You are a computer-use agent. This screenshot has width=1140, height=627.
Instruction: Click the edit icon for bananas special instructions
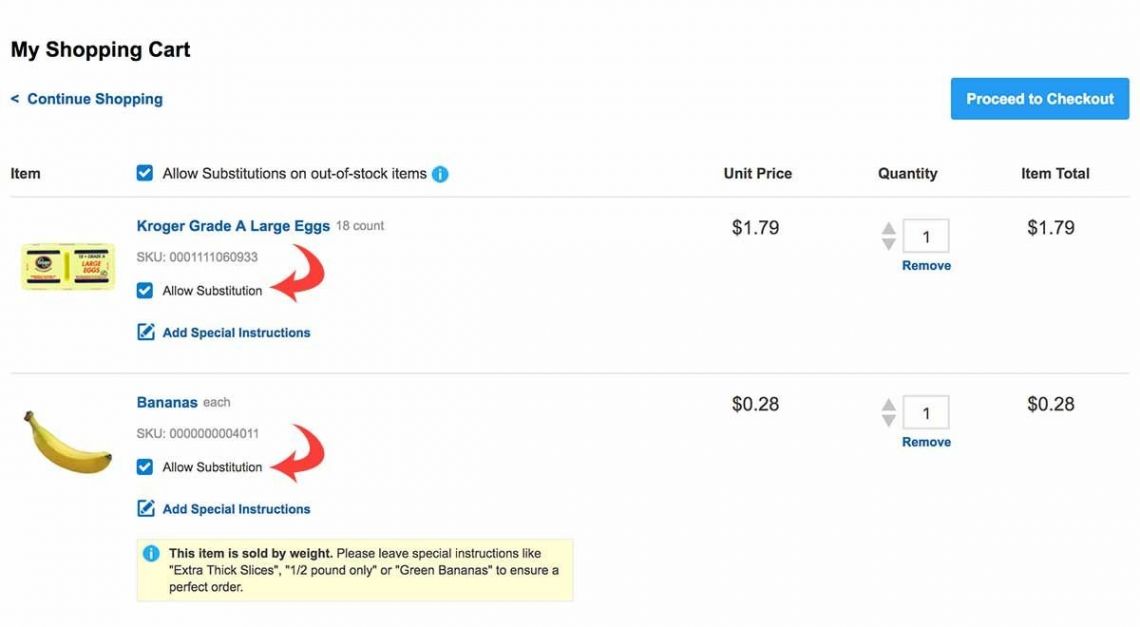click(x=145, y=509)
